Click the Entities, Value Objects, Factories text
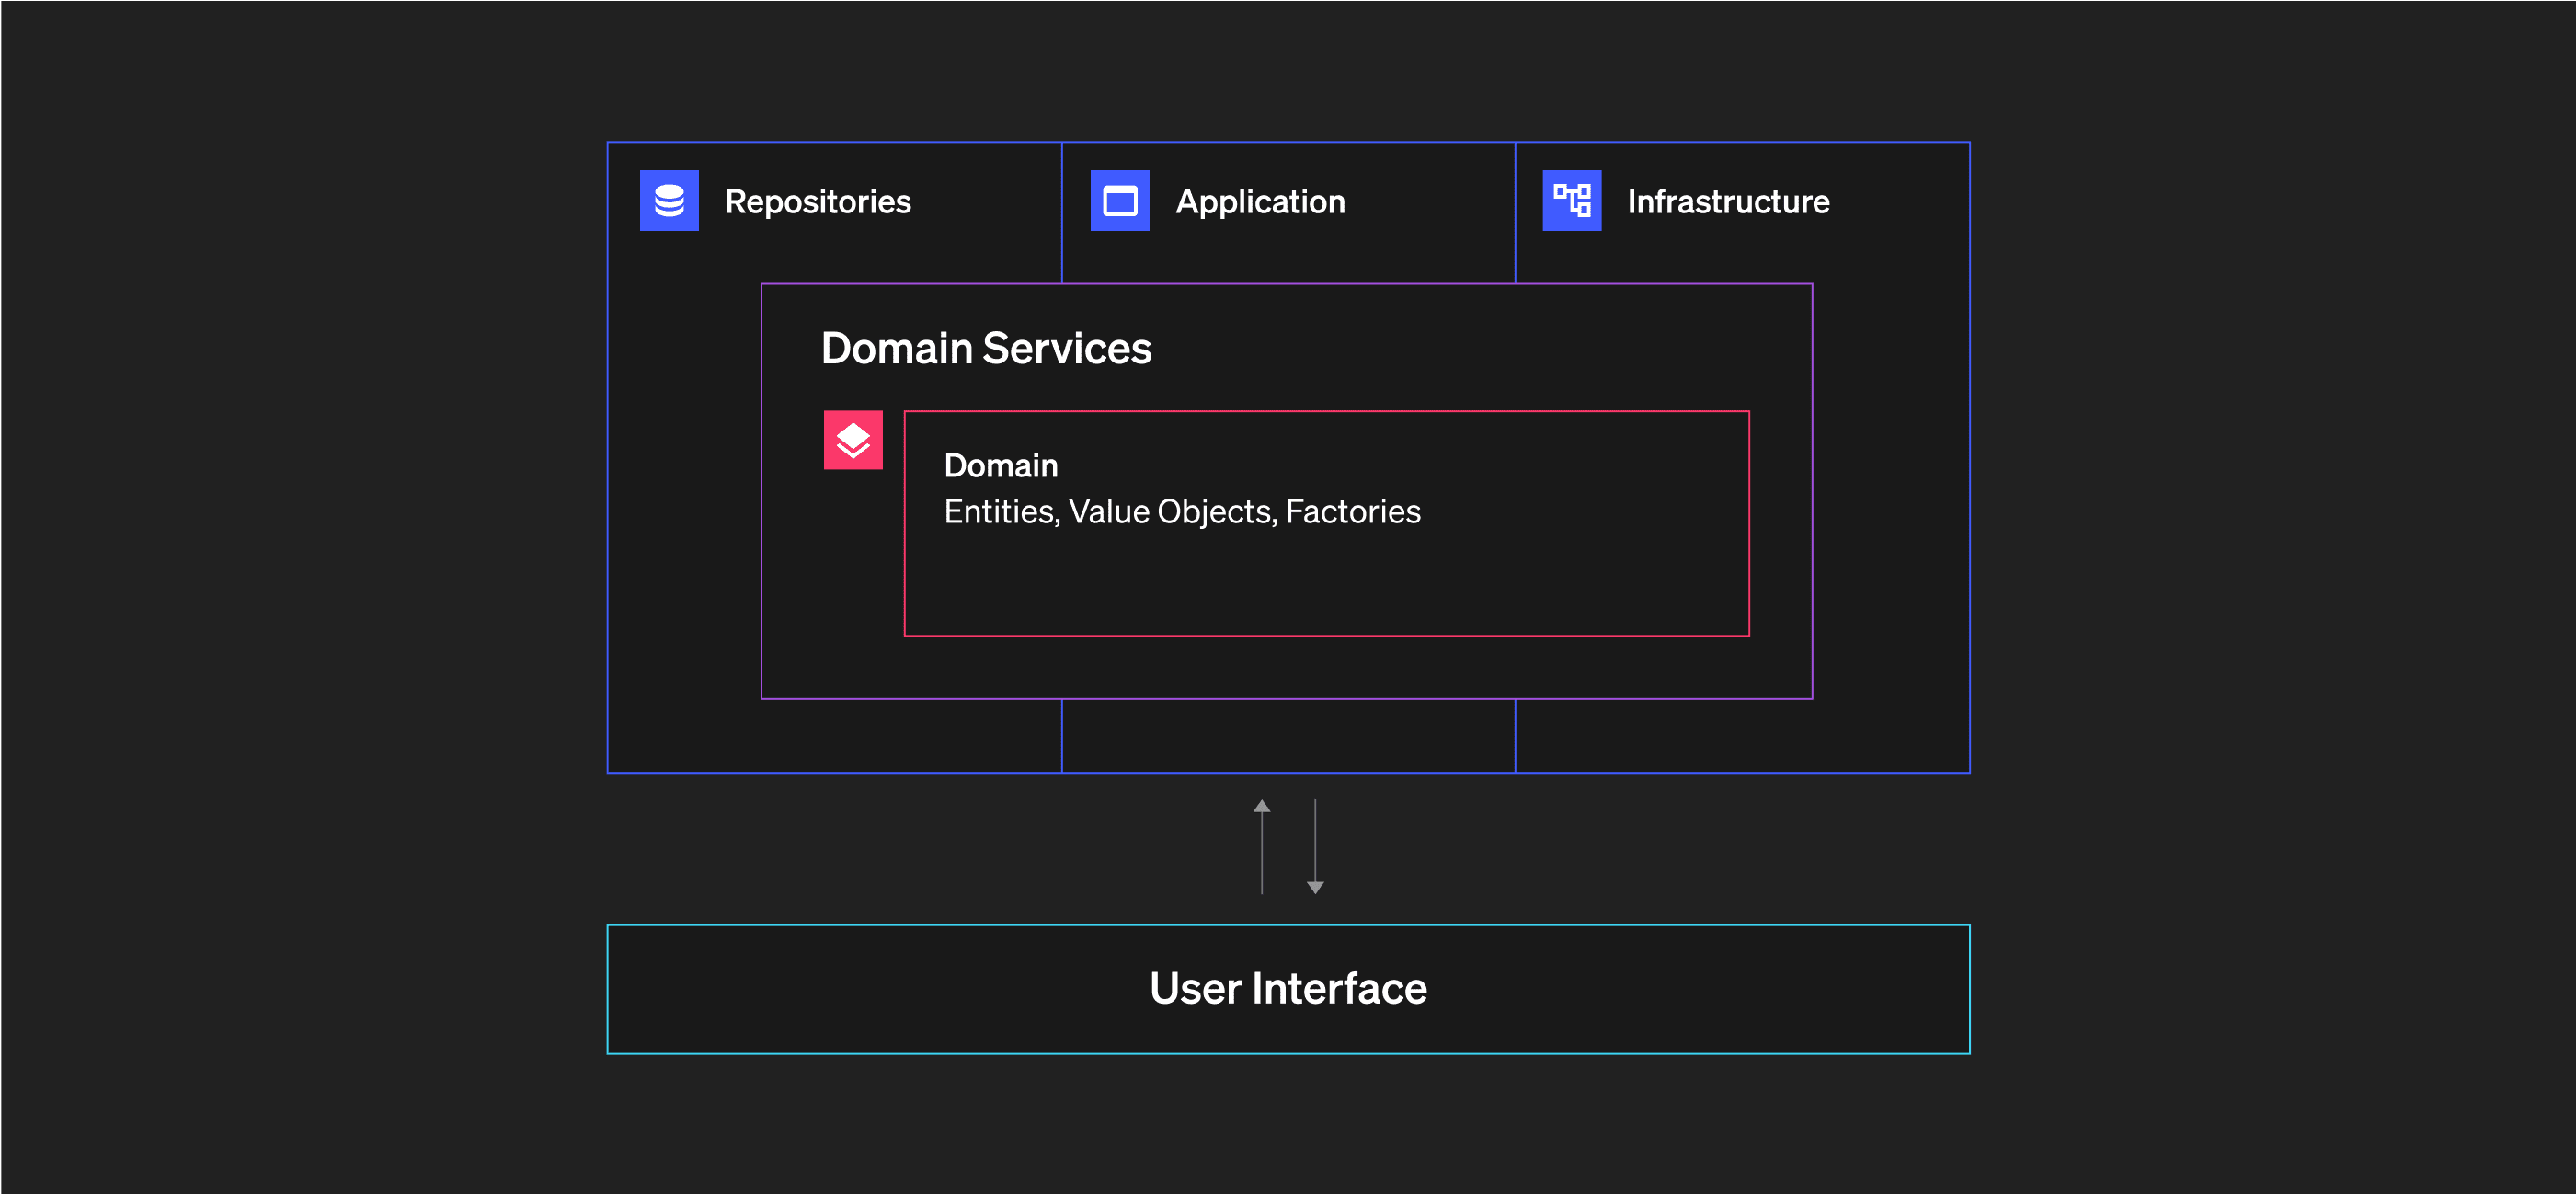Viewport: 2576px width, 1194px height. [x=1181, y=512]
